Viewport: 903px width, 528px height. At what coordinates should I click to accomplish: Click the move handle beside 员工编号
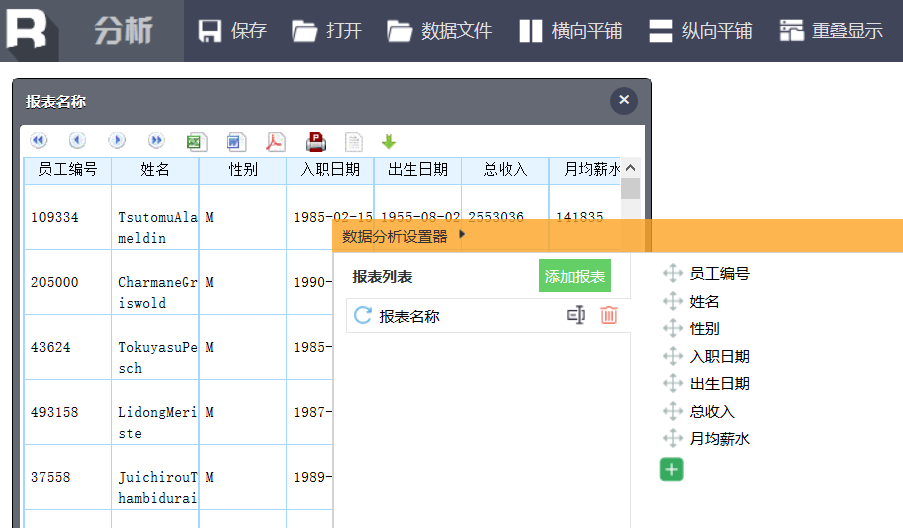672,273
